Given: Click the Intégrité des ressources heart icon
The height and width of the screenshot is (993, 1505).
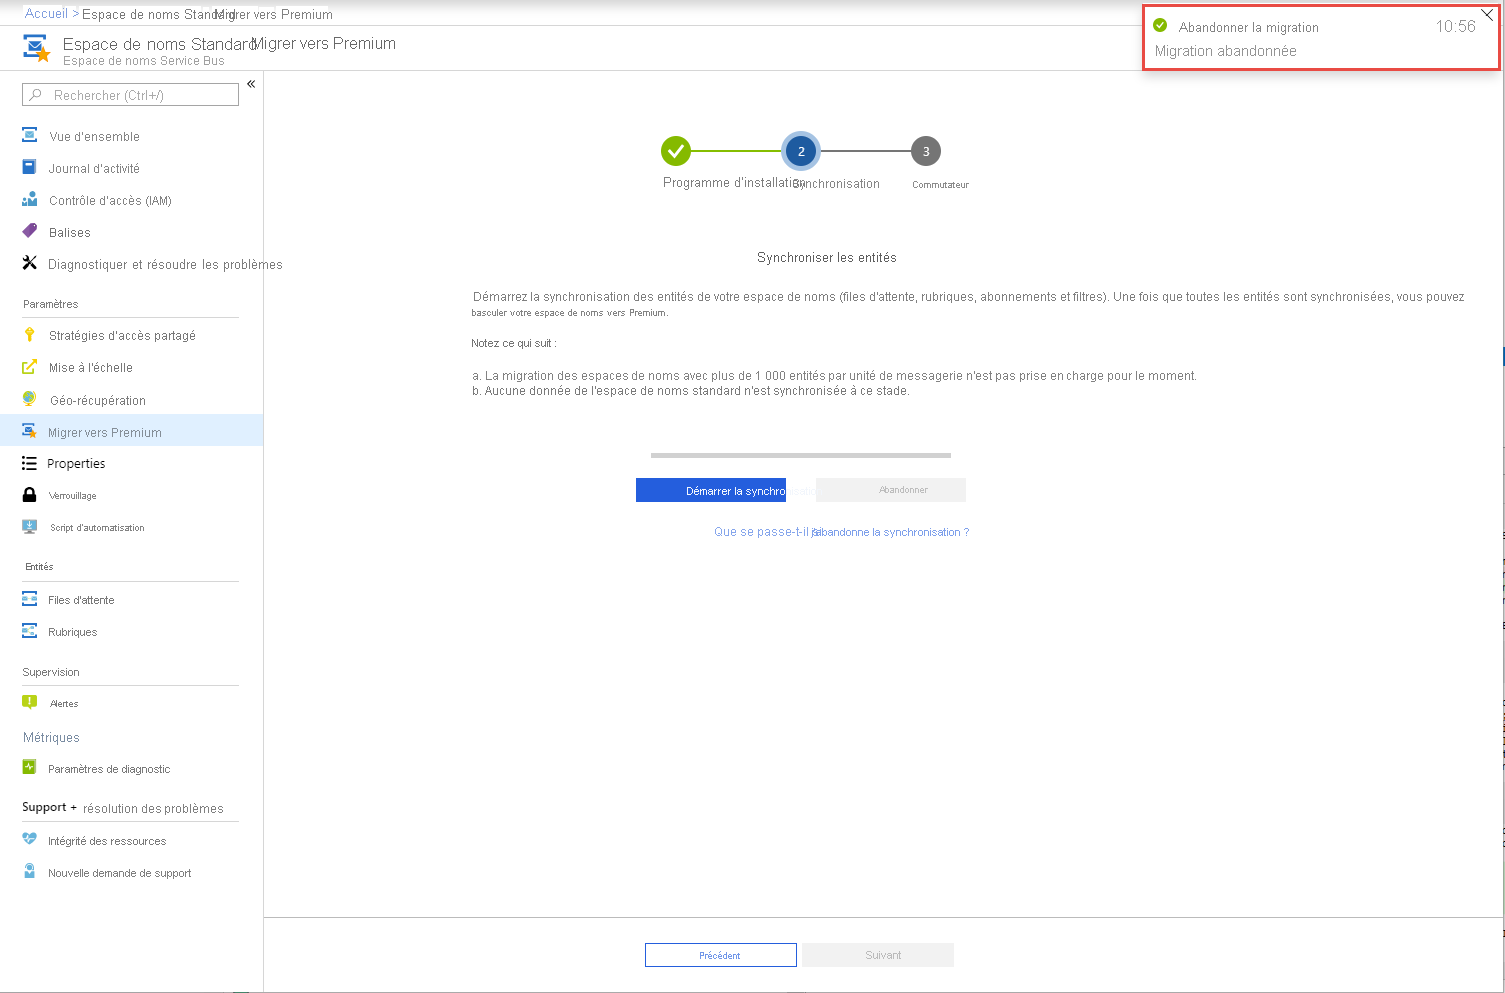Looking at the screenshot, I should point(30,840).
